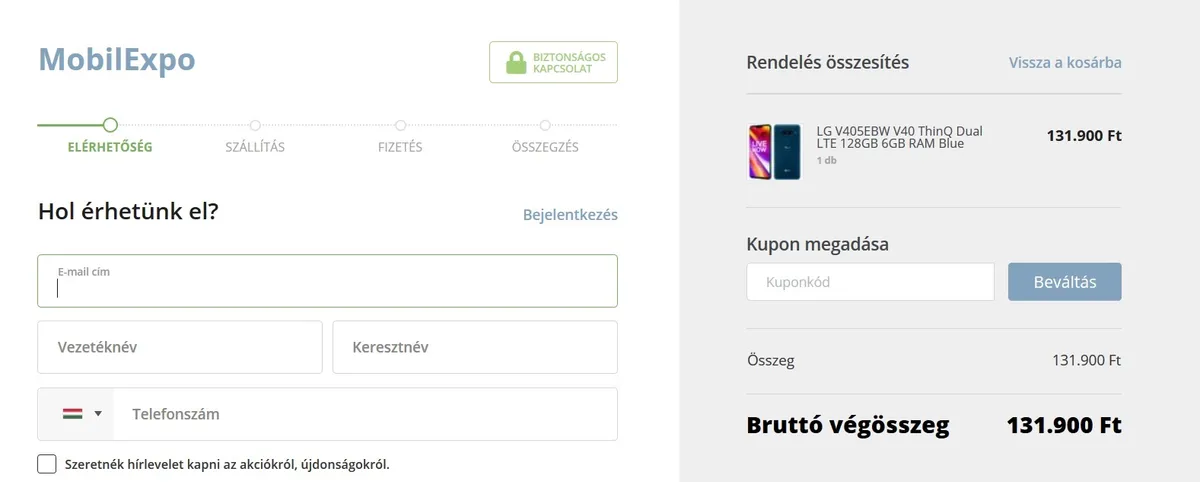1200x482 pixels.
Task: Click the Bejelentkezés login link
Action: 570,215
